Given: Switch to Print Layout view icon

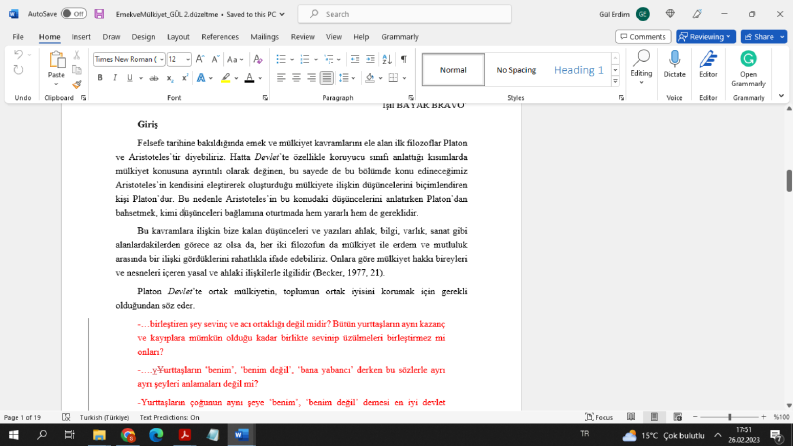Looking at the screenshot, I should 654,417.
